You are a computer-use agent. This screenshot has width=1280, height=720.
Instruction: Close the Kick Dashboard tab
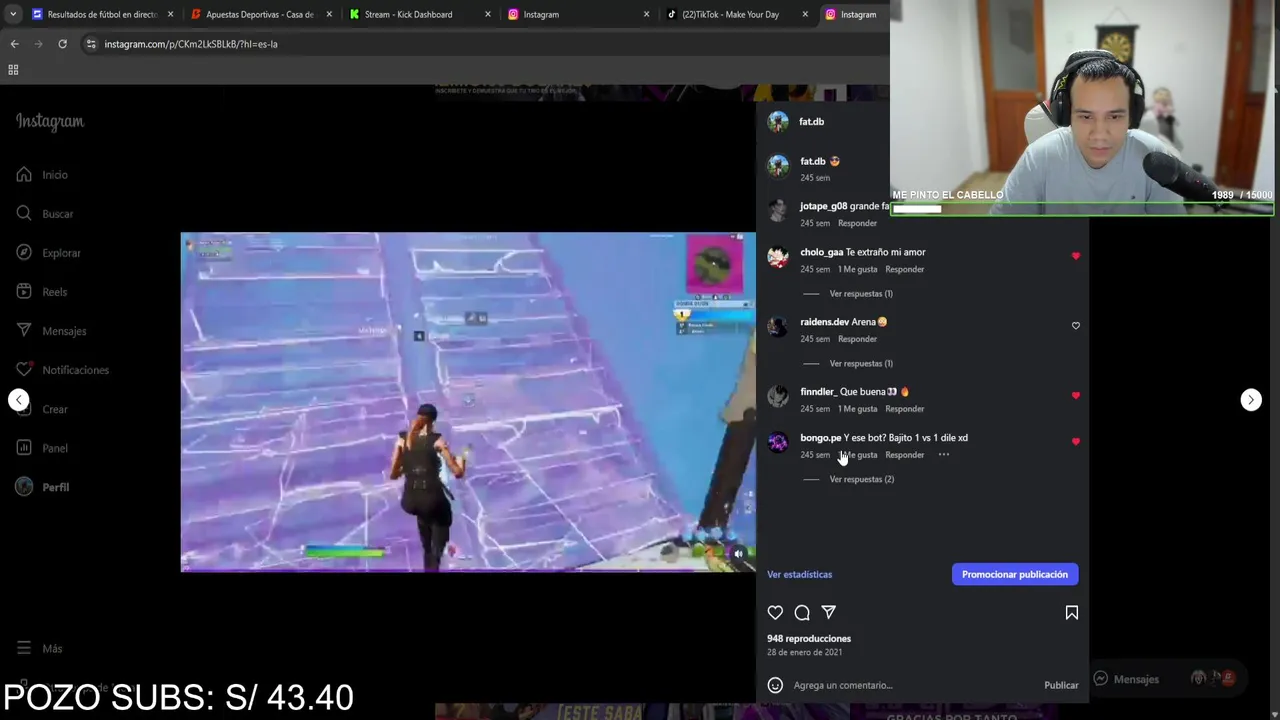(488, 14)
